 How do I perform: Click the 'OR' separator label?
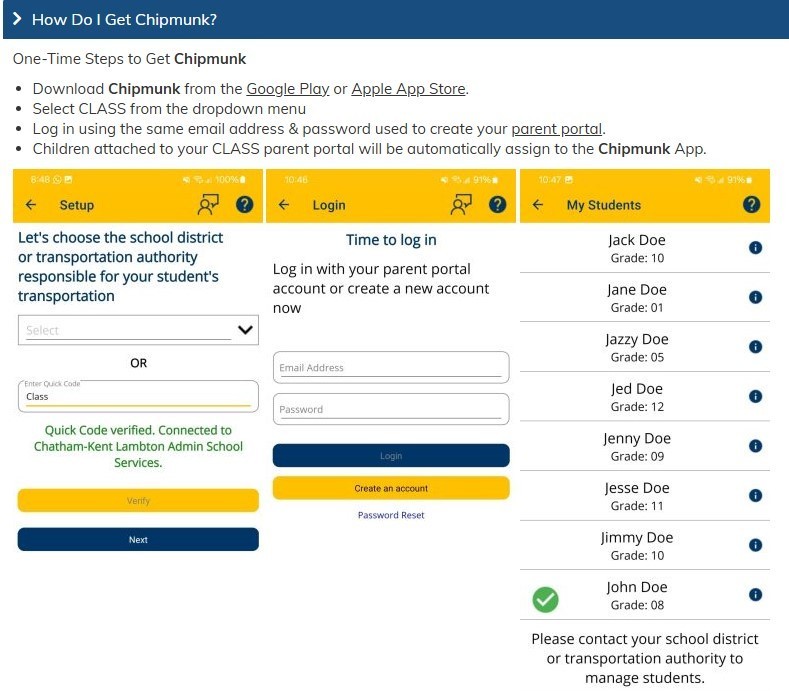pos(138,363)
